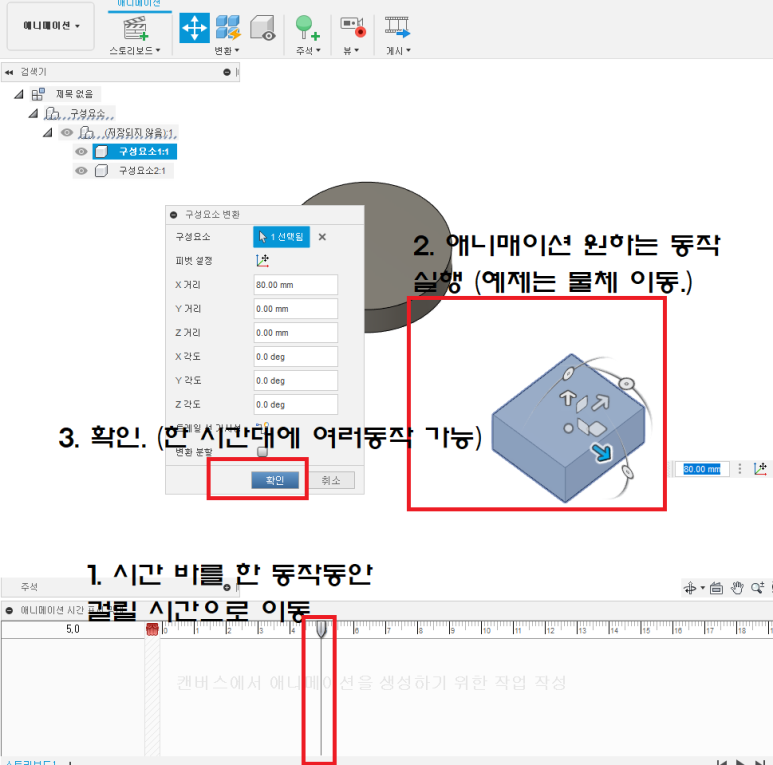Click the blue X-direction move arrow manipulator
Viewport: 773px width, 765px height.
(602, 452)
